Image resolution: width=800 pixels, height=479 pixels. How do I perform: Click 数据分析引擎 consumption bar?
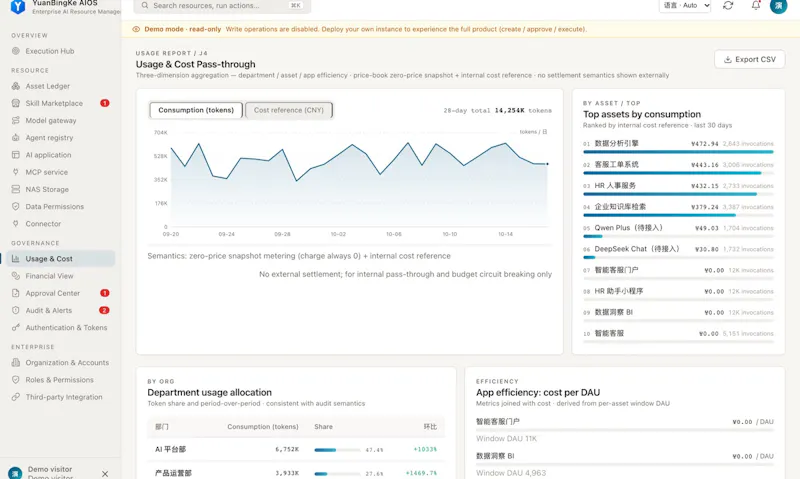(678, 152)
